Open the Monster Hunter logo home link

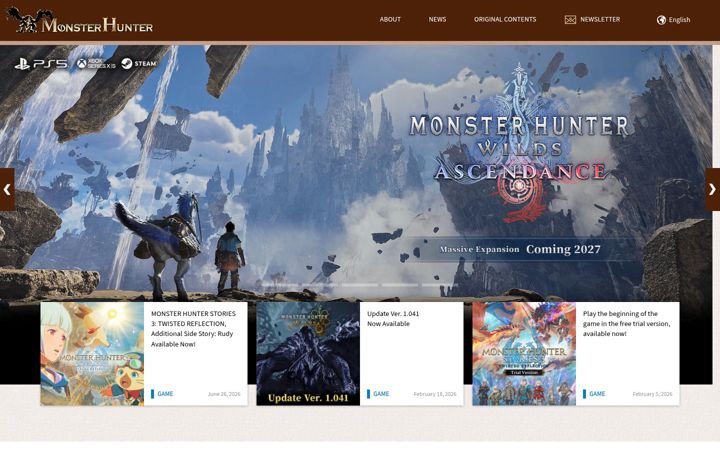(x=79, y=21)
